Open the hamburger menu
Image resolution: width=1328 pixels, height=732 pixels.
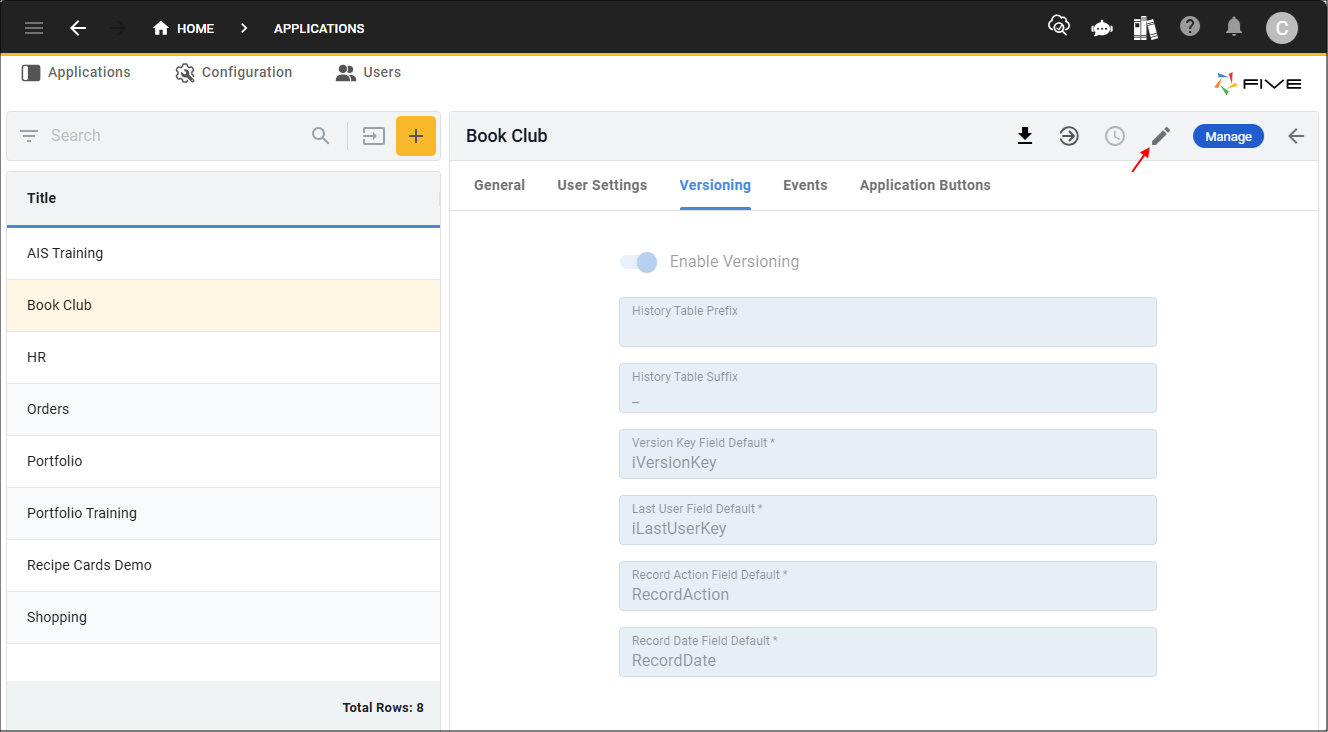click(x=34, y=28)
